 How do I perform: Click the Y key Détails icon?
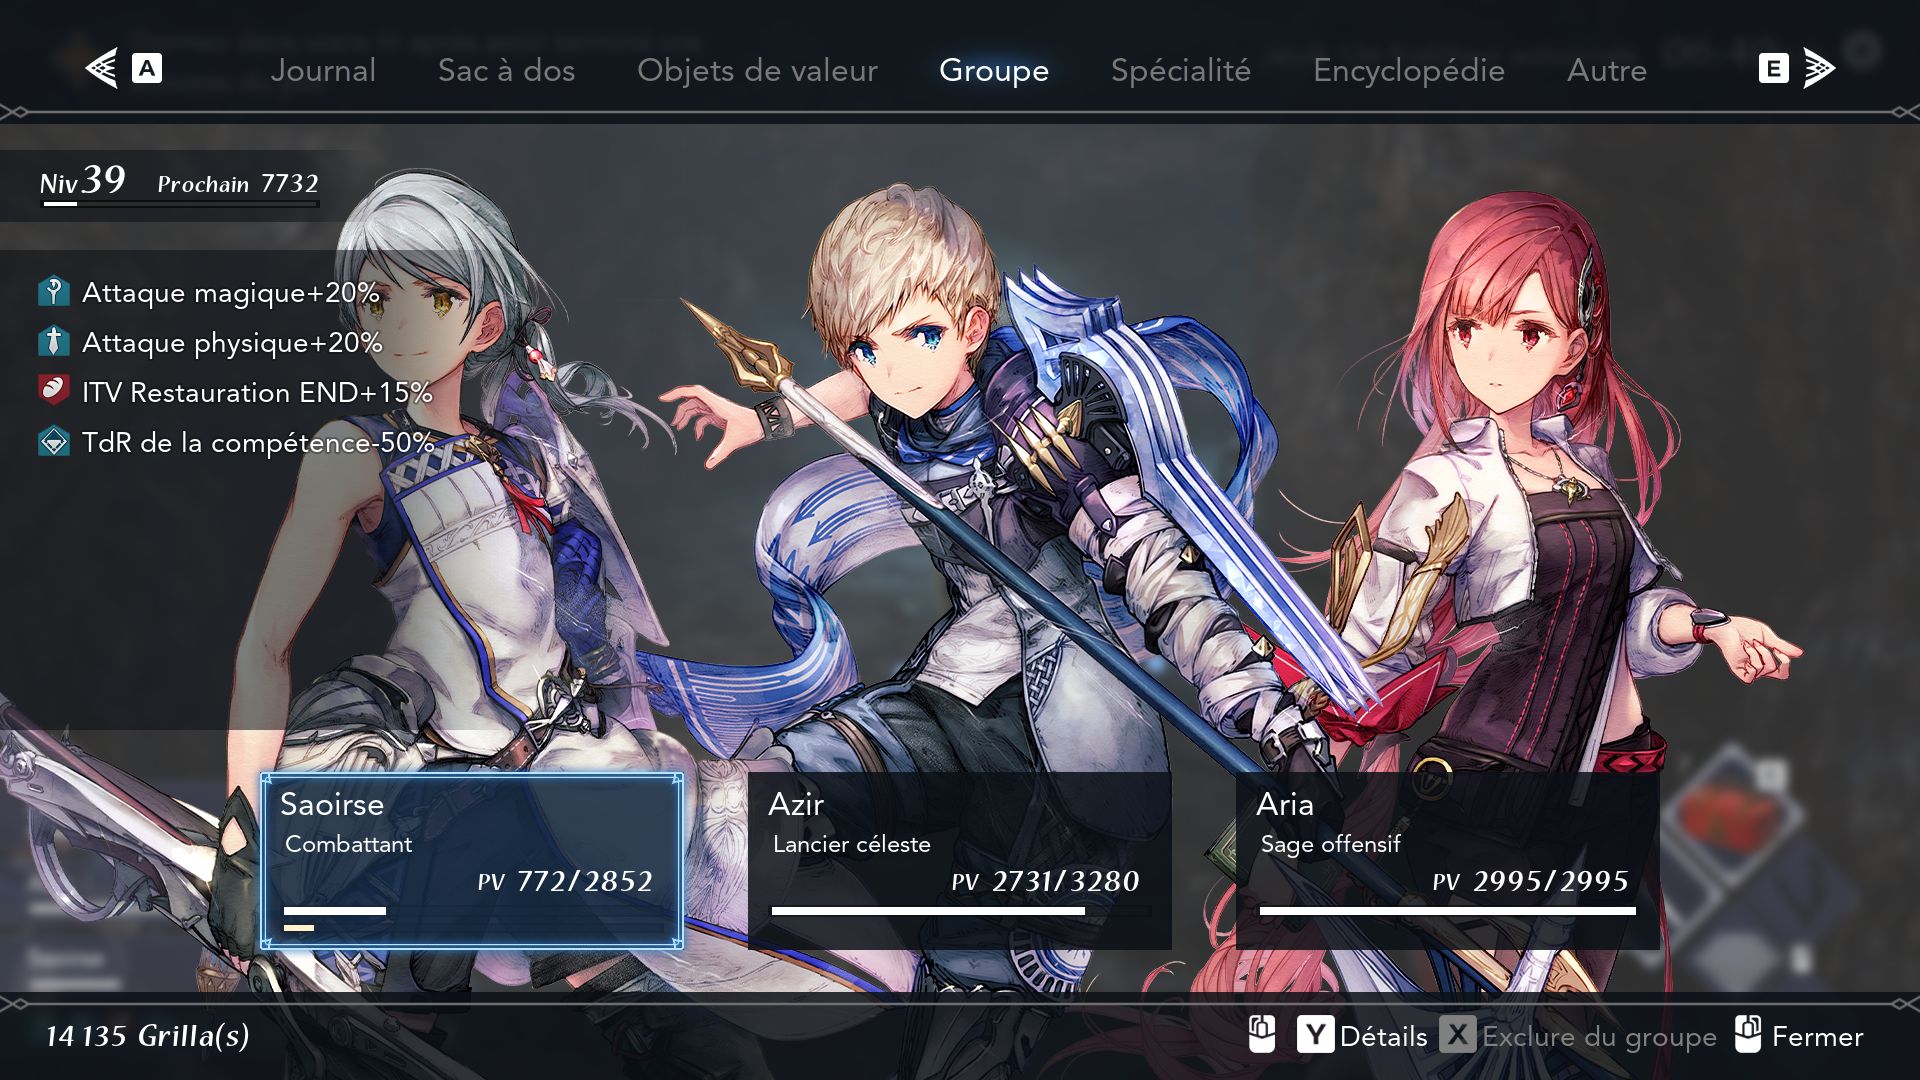[x=1315, y=1035]
